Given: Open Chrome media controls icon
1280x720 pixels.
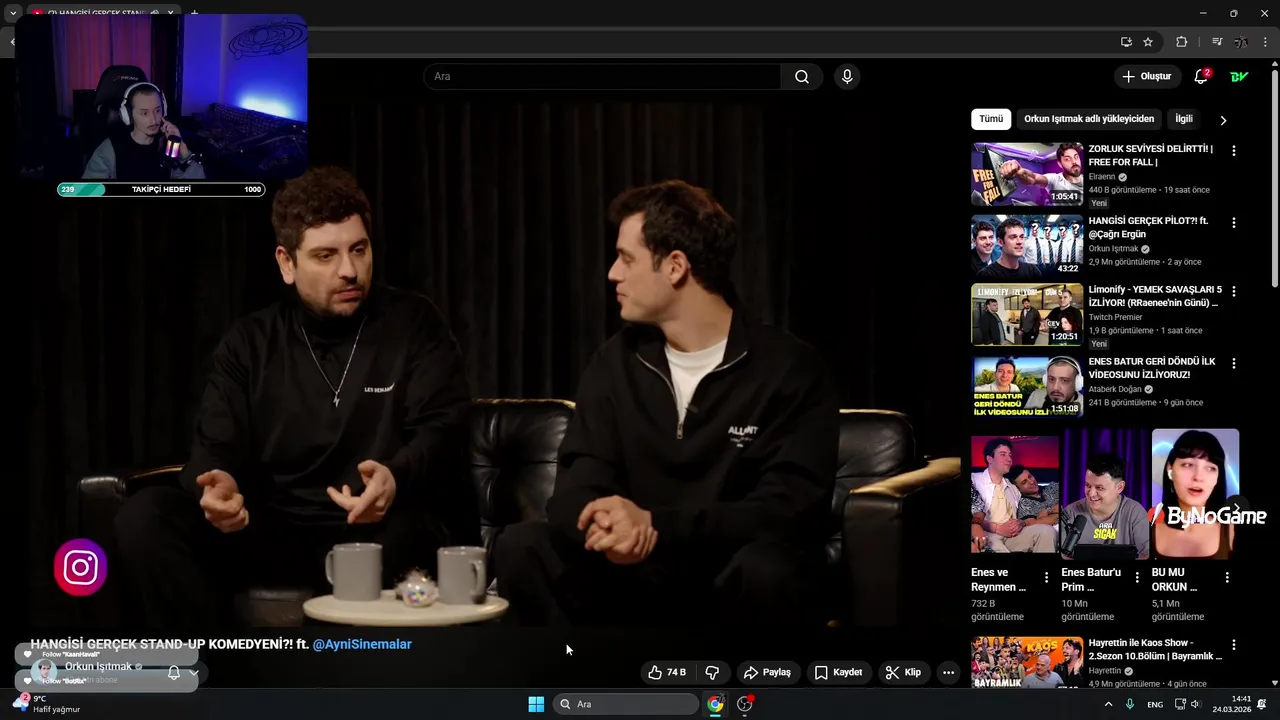Looking at the screenshot, I should click(1217, 42).
